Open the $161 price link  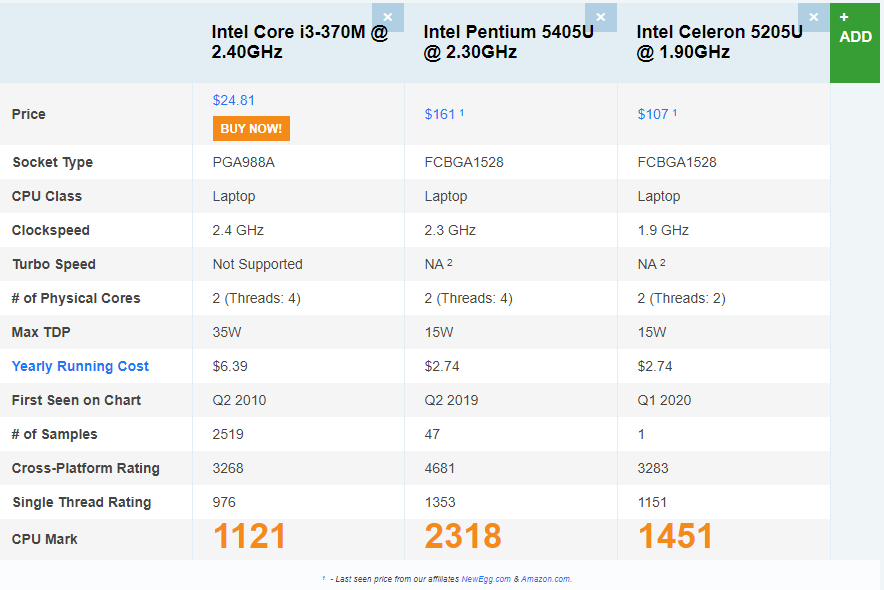tap(440, 114)
